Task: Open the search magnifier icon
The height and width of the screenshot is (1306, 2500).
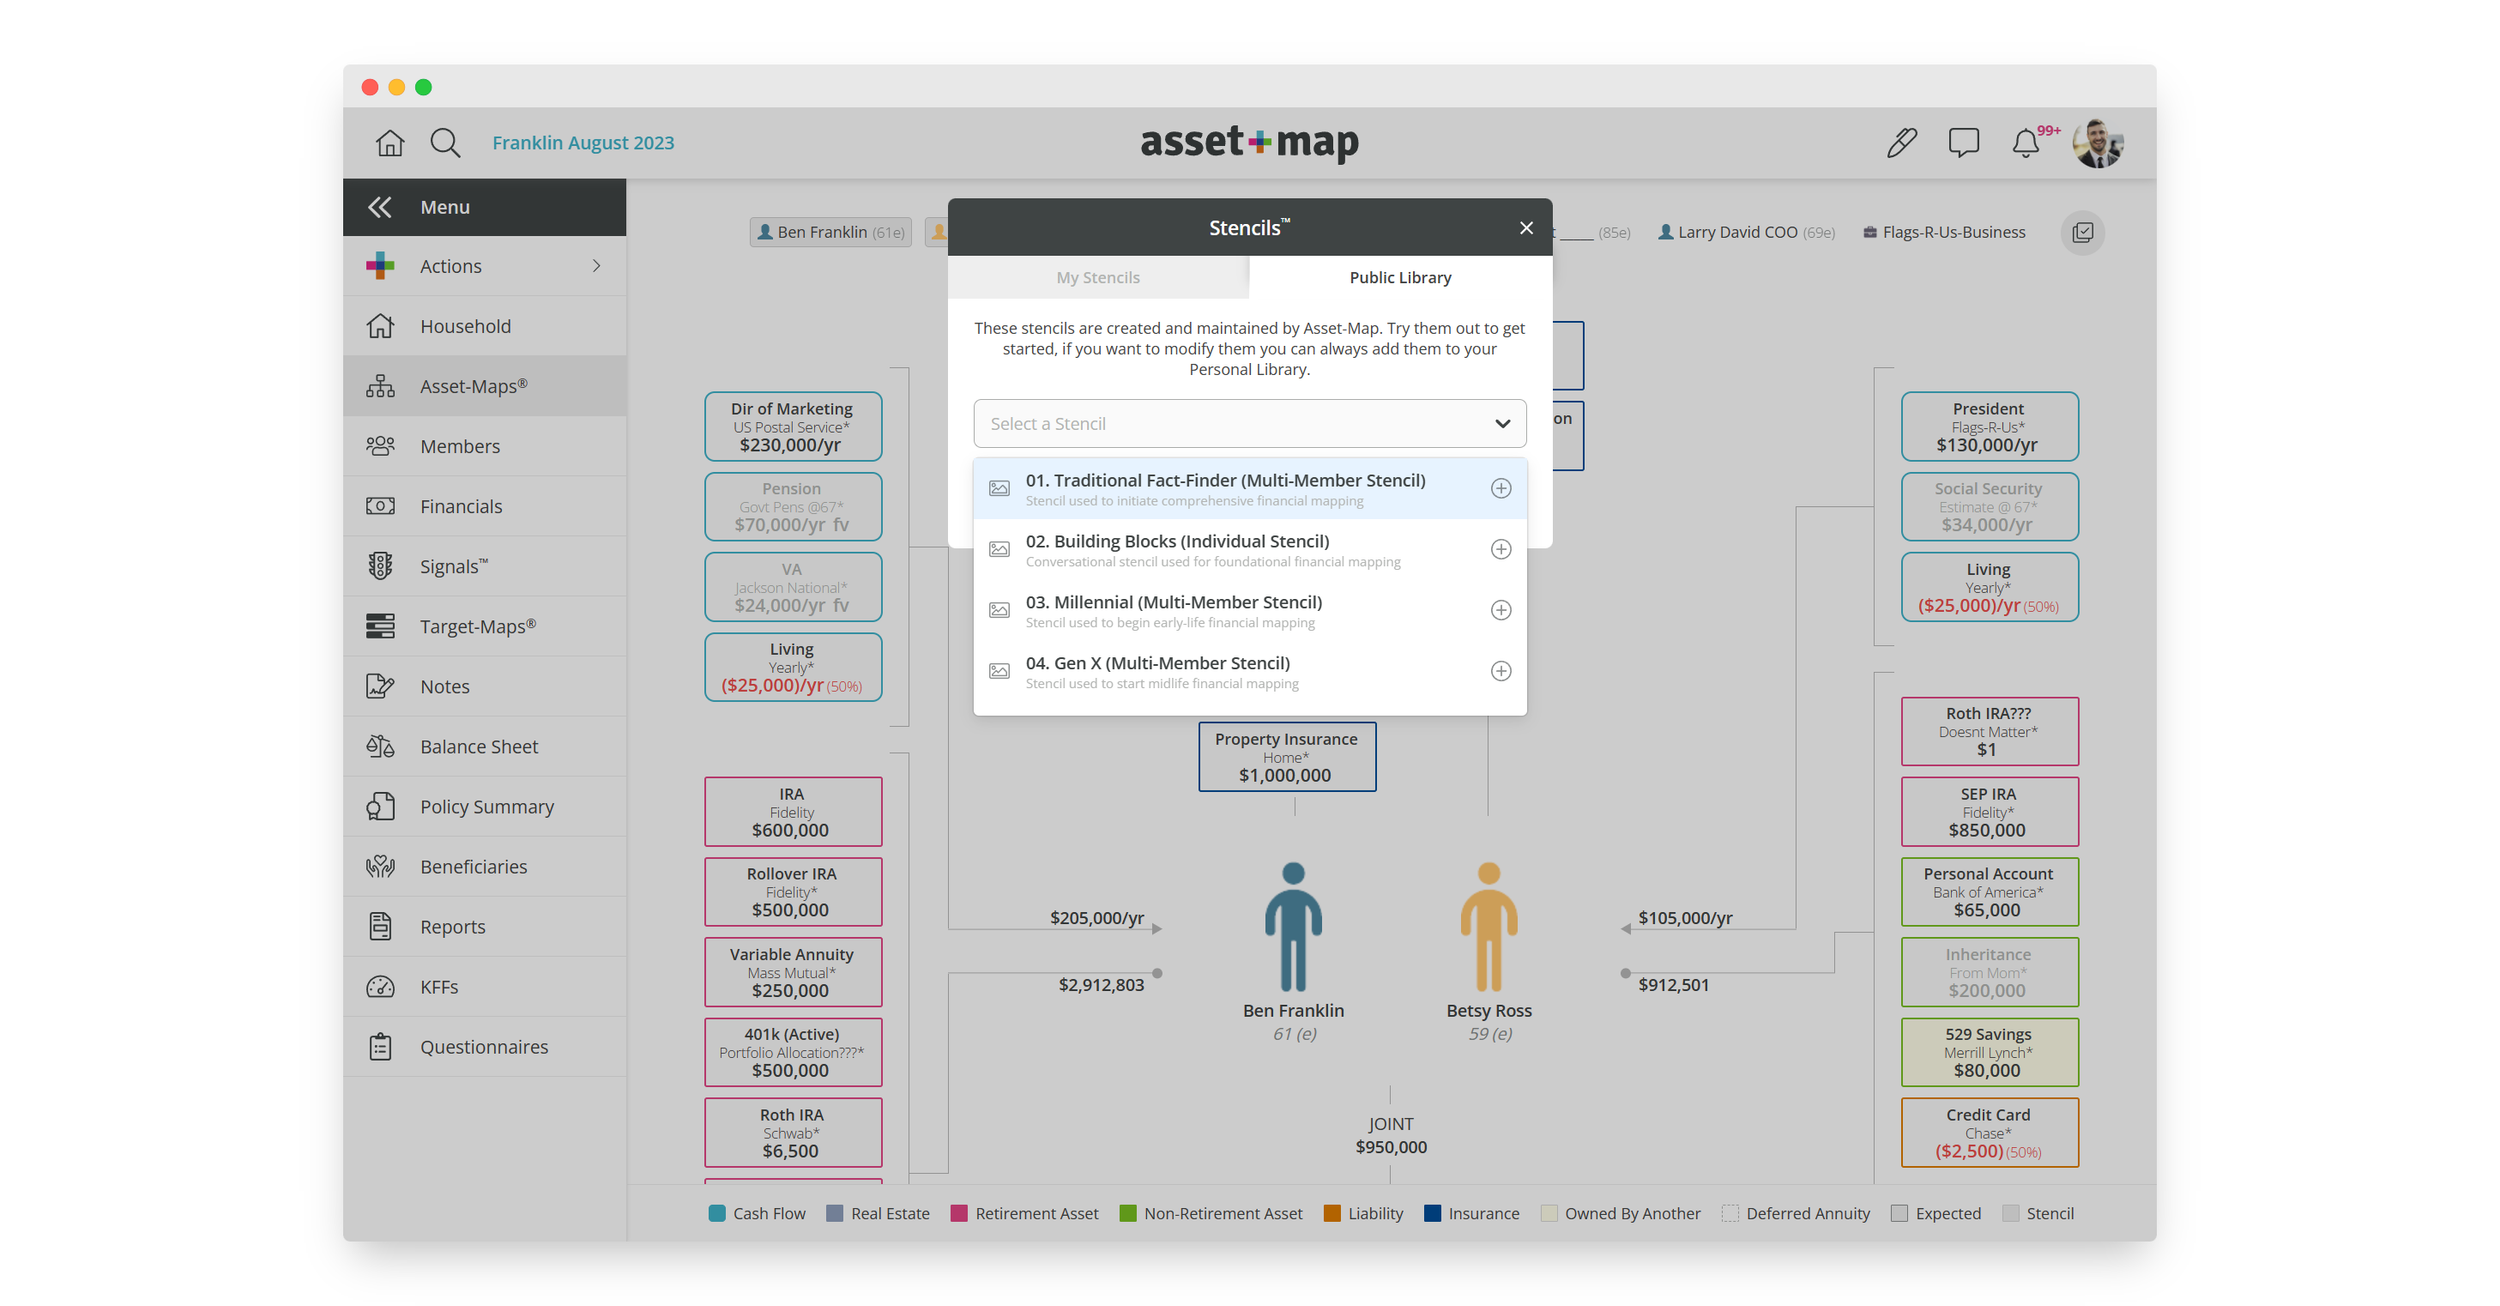Action: click(x=445, y=143)
